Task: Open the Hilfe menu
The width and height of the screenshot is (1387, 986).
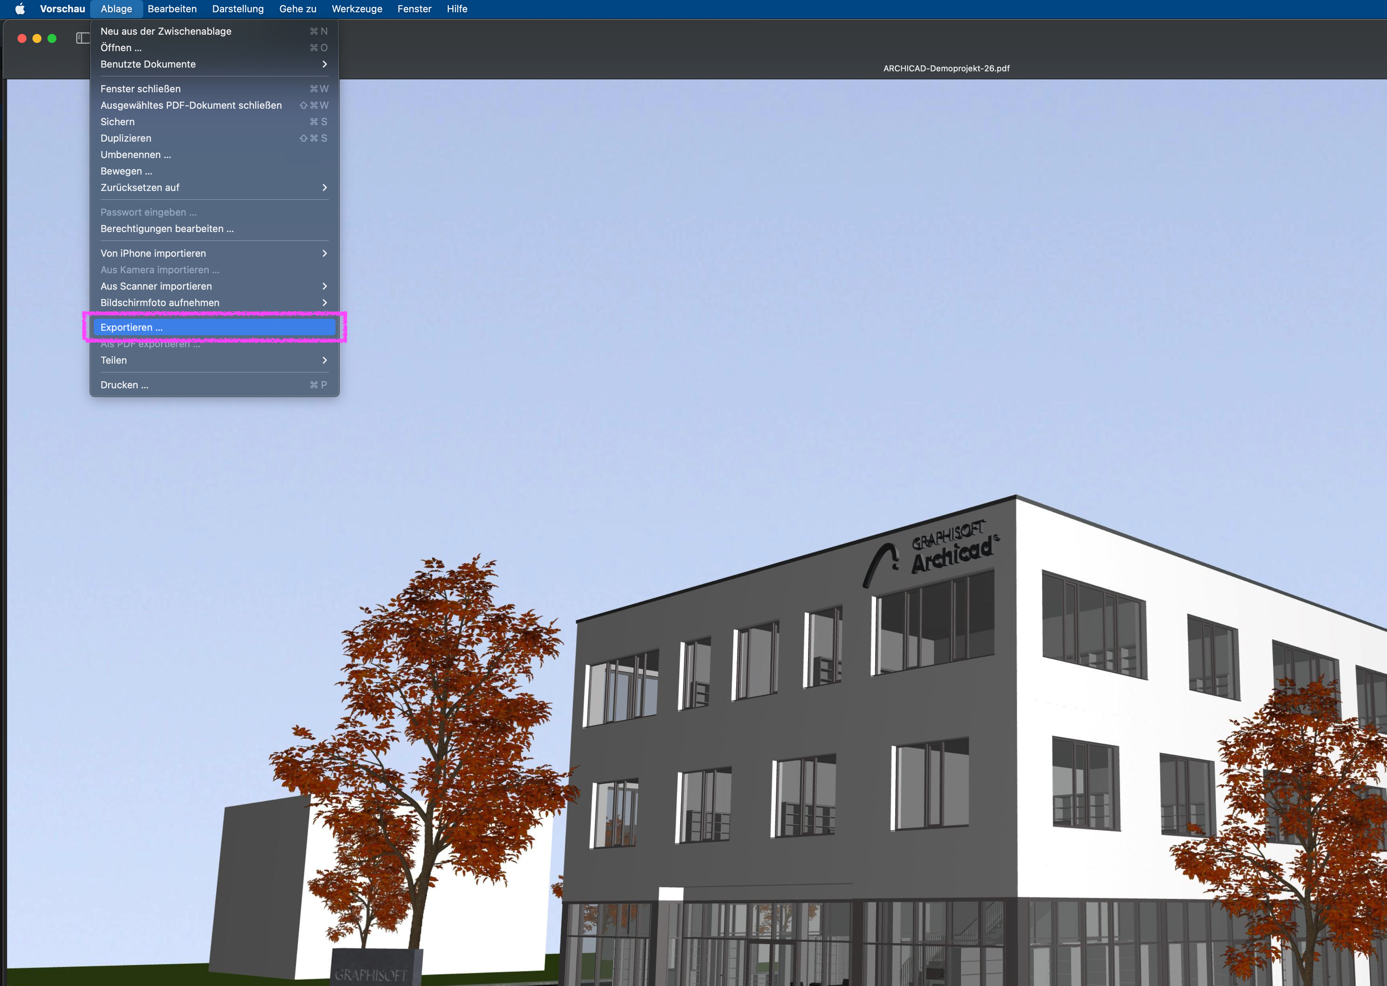Action: click(x=457, y=9)
